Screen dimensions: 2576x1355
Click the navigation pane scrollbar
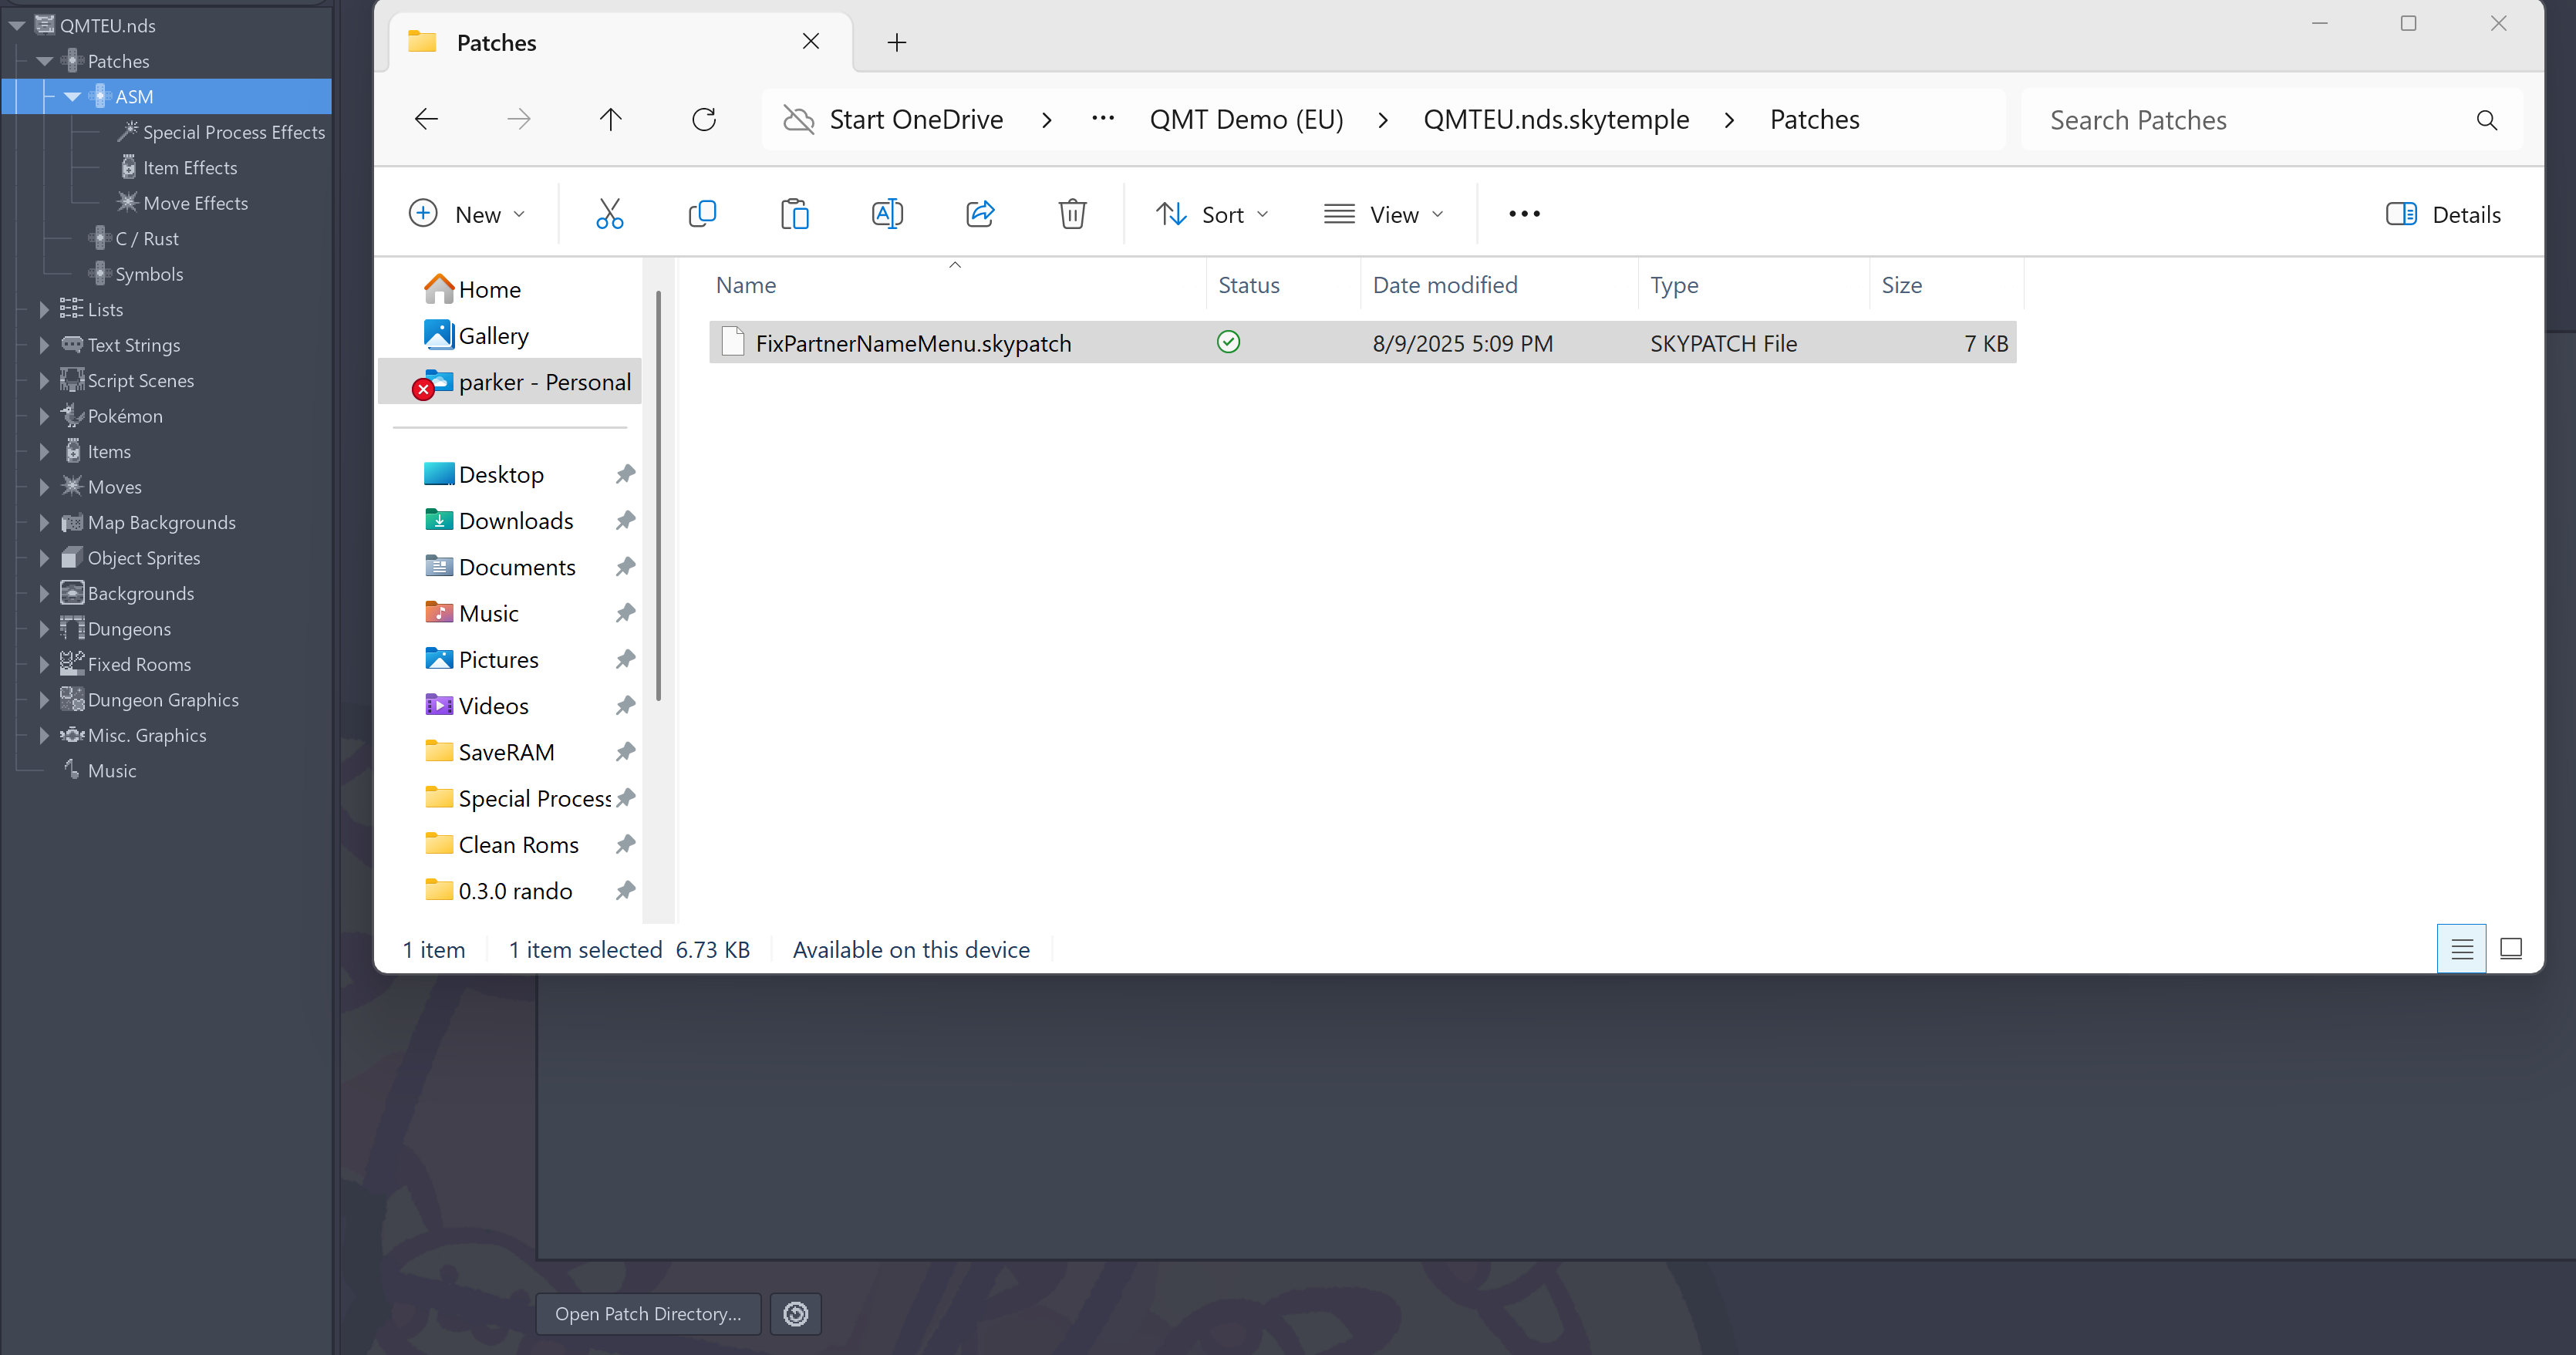pyautogui.click(x=658, y=495)
